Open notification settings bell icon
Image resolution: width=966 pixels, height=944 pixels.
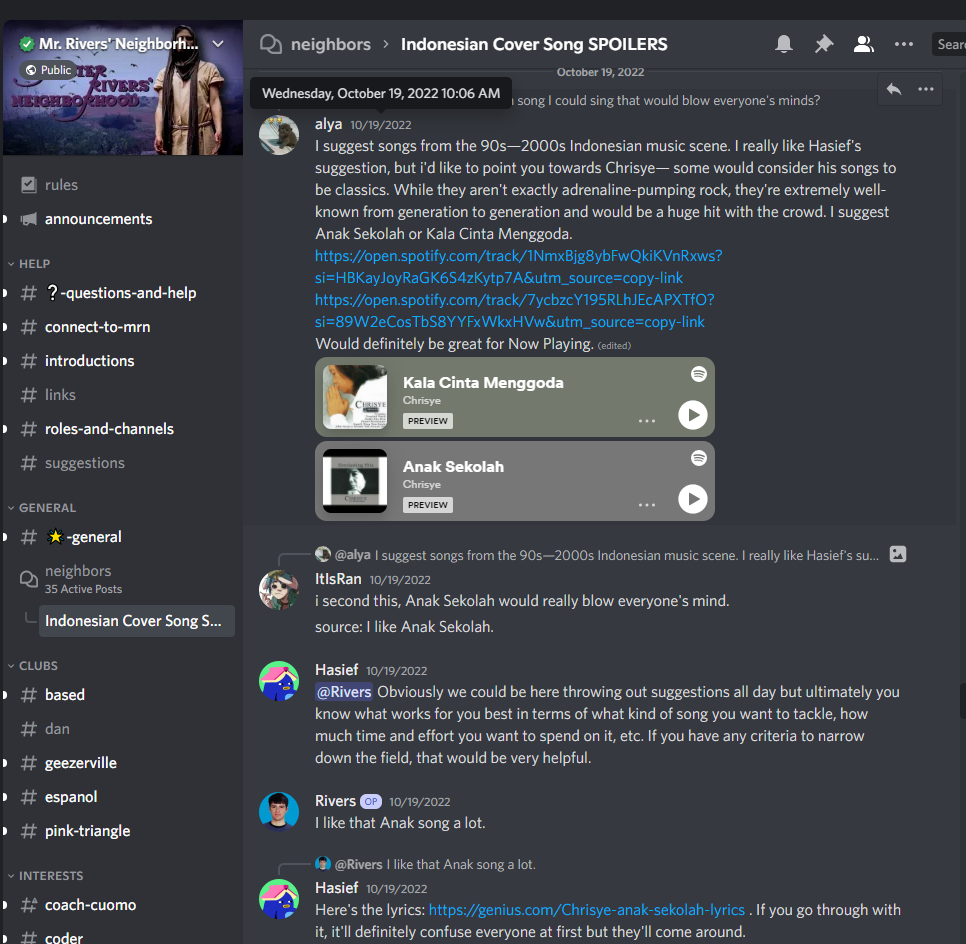(x=784, y=44)
